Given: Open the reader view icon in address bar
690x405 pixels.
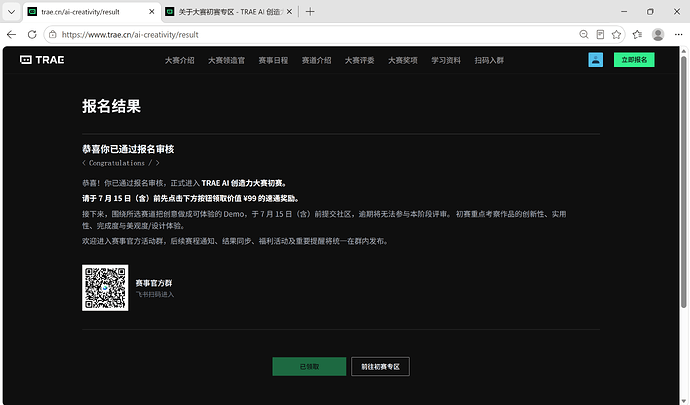Looking at the screenshot, I should point(600,34).
